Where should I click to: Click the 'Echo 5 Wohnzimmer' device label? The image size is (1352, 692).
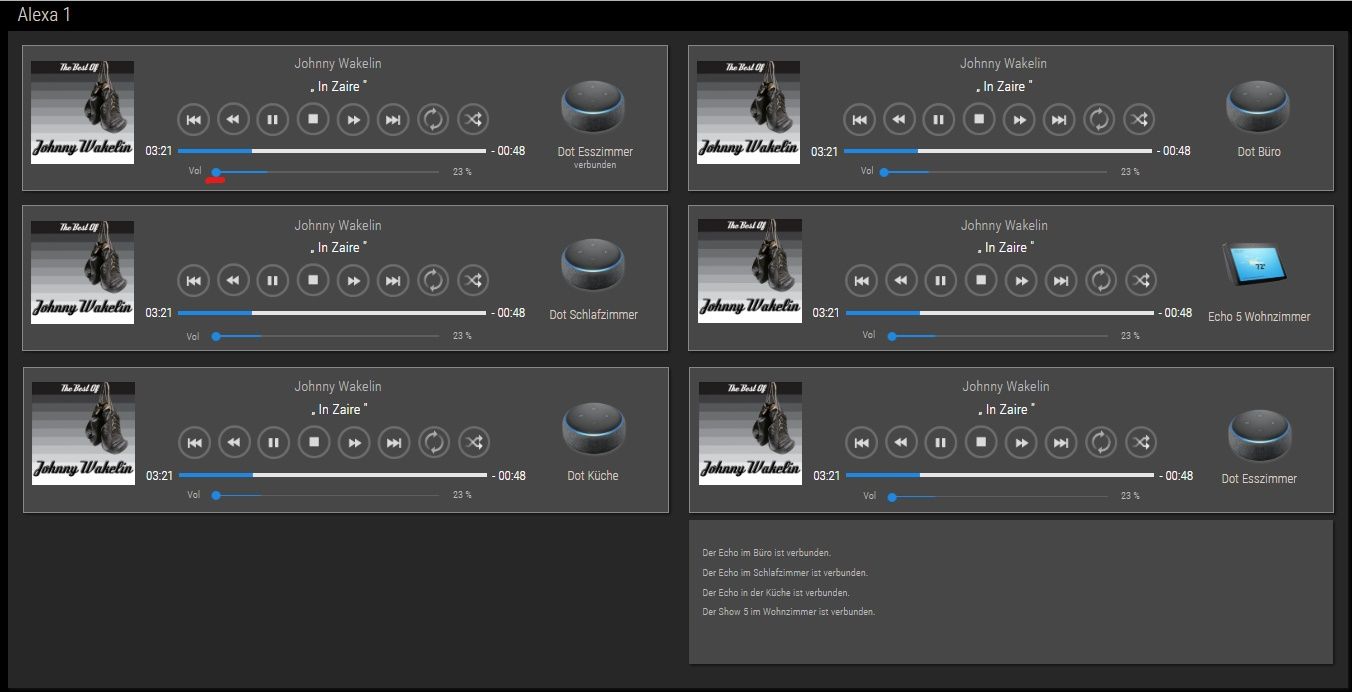[x=1259, y=316]
